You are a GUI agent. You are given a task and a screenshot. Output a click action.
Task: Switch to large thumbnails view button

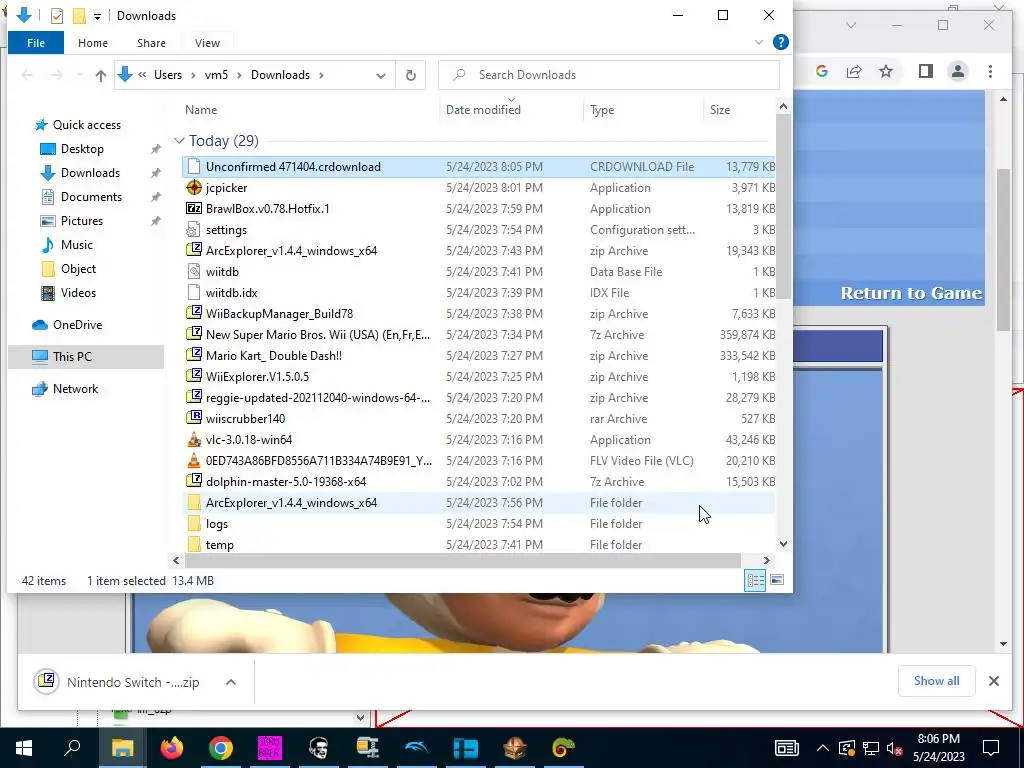pyautogui.click(x=777, y=580)
